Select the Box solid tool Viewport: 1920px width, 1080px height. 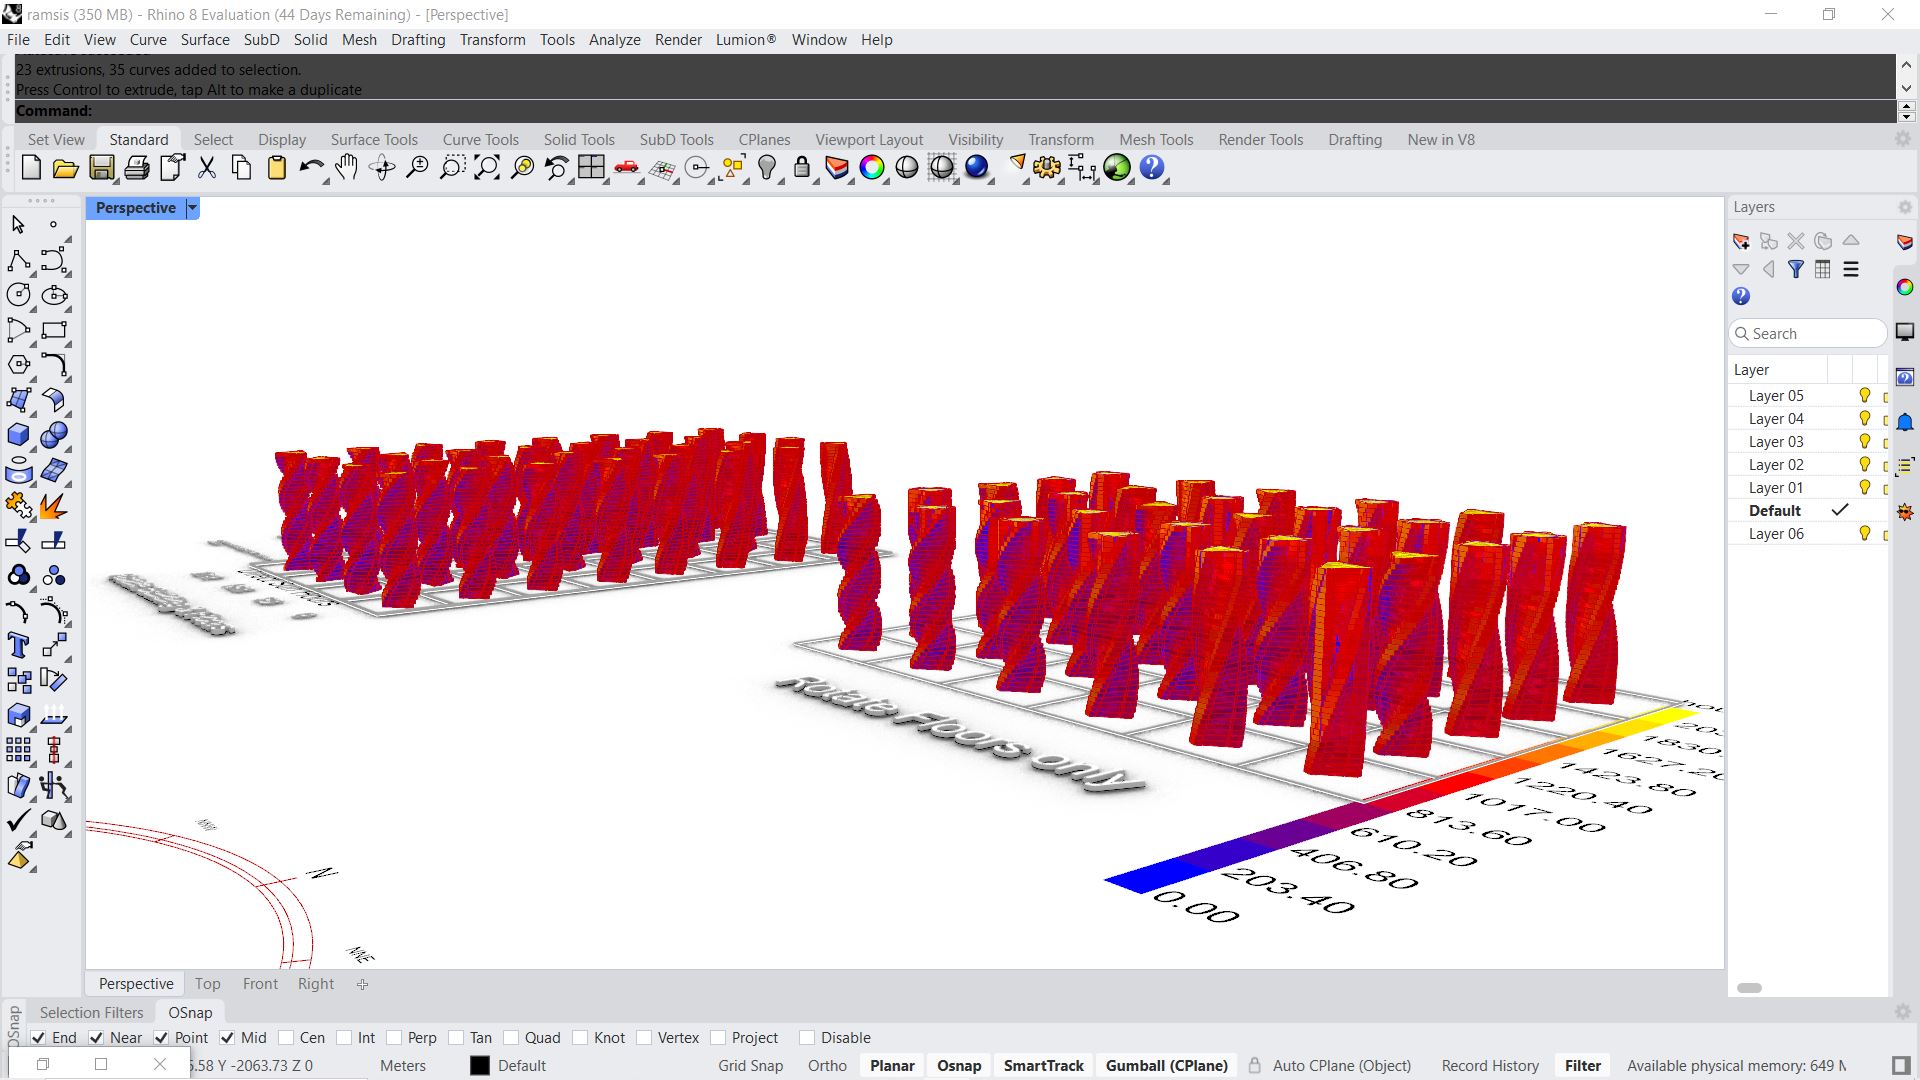coord(18,435)
